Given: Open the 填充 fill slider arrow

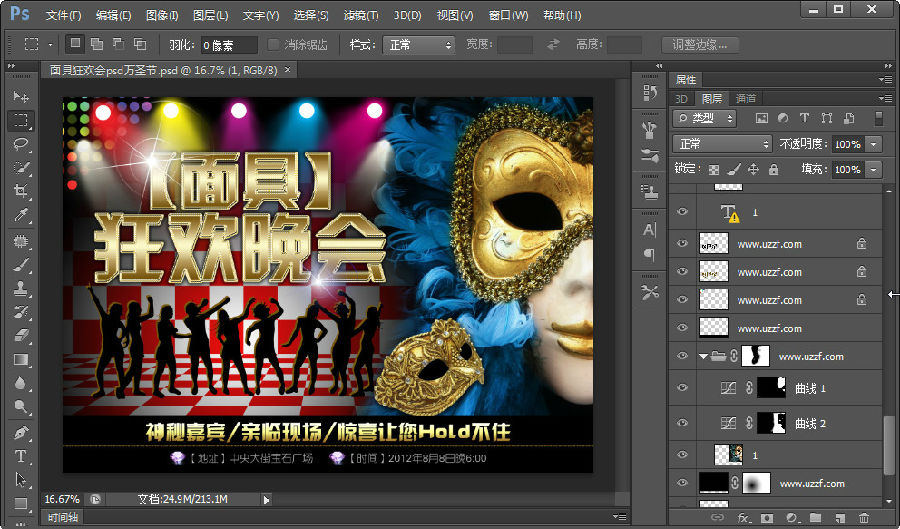Looking at the screenshot, I should pos(874,169).
